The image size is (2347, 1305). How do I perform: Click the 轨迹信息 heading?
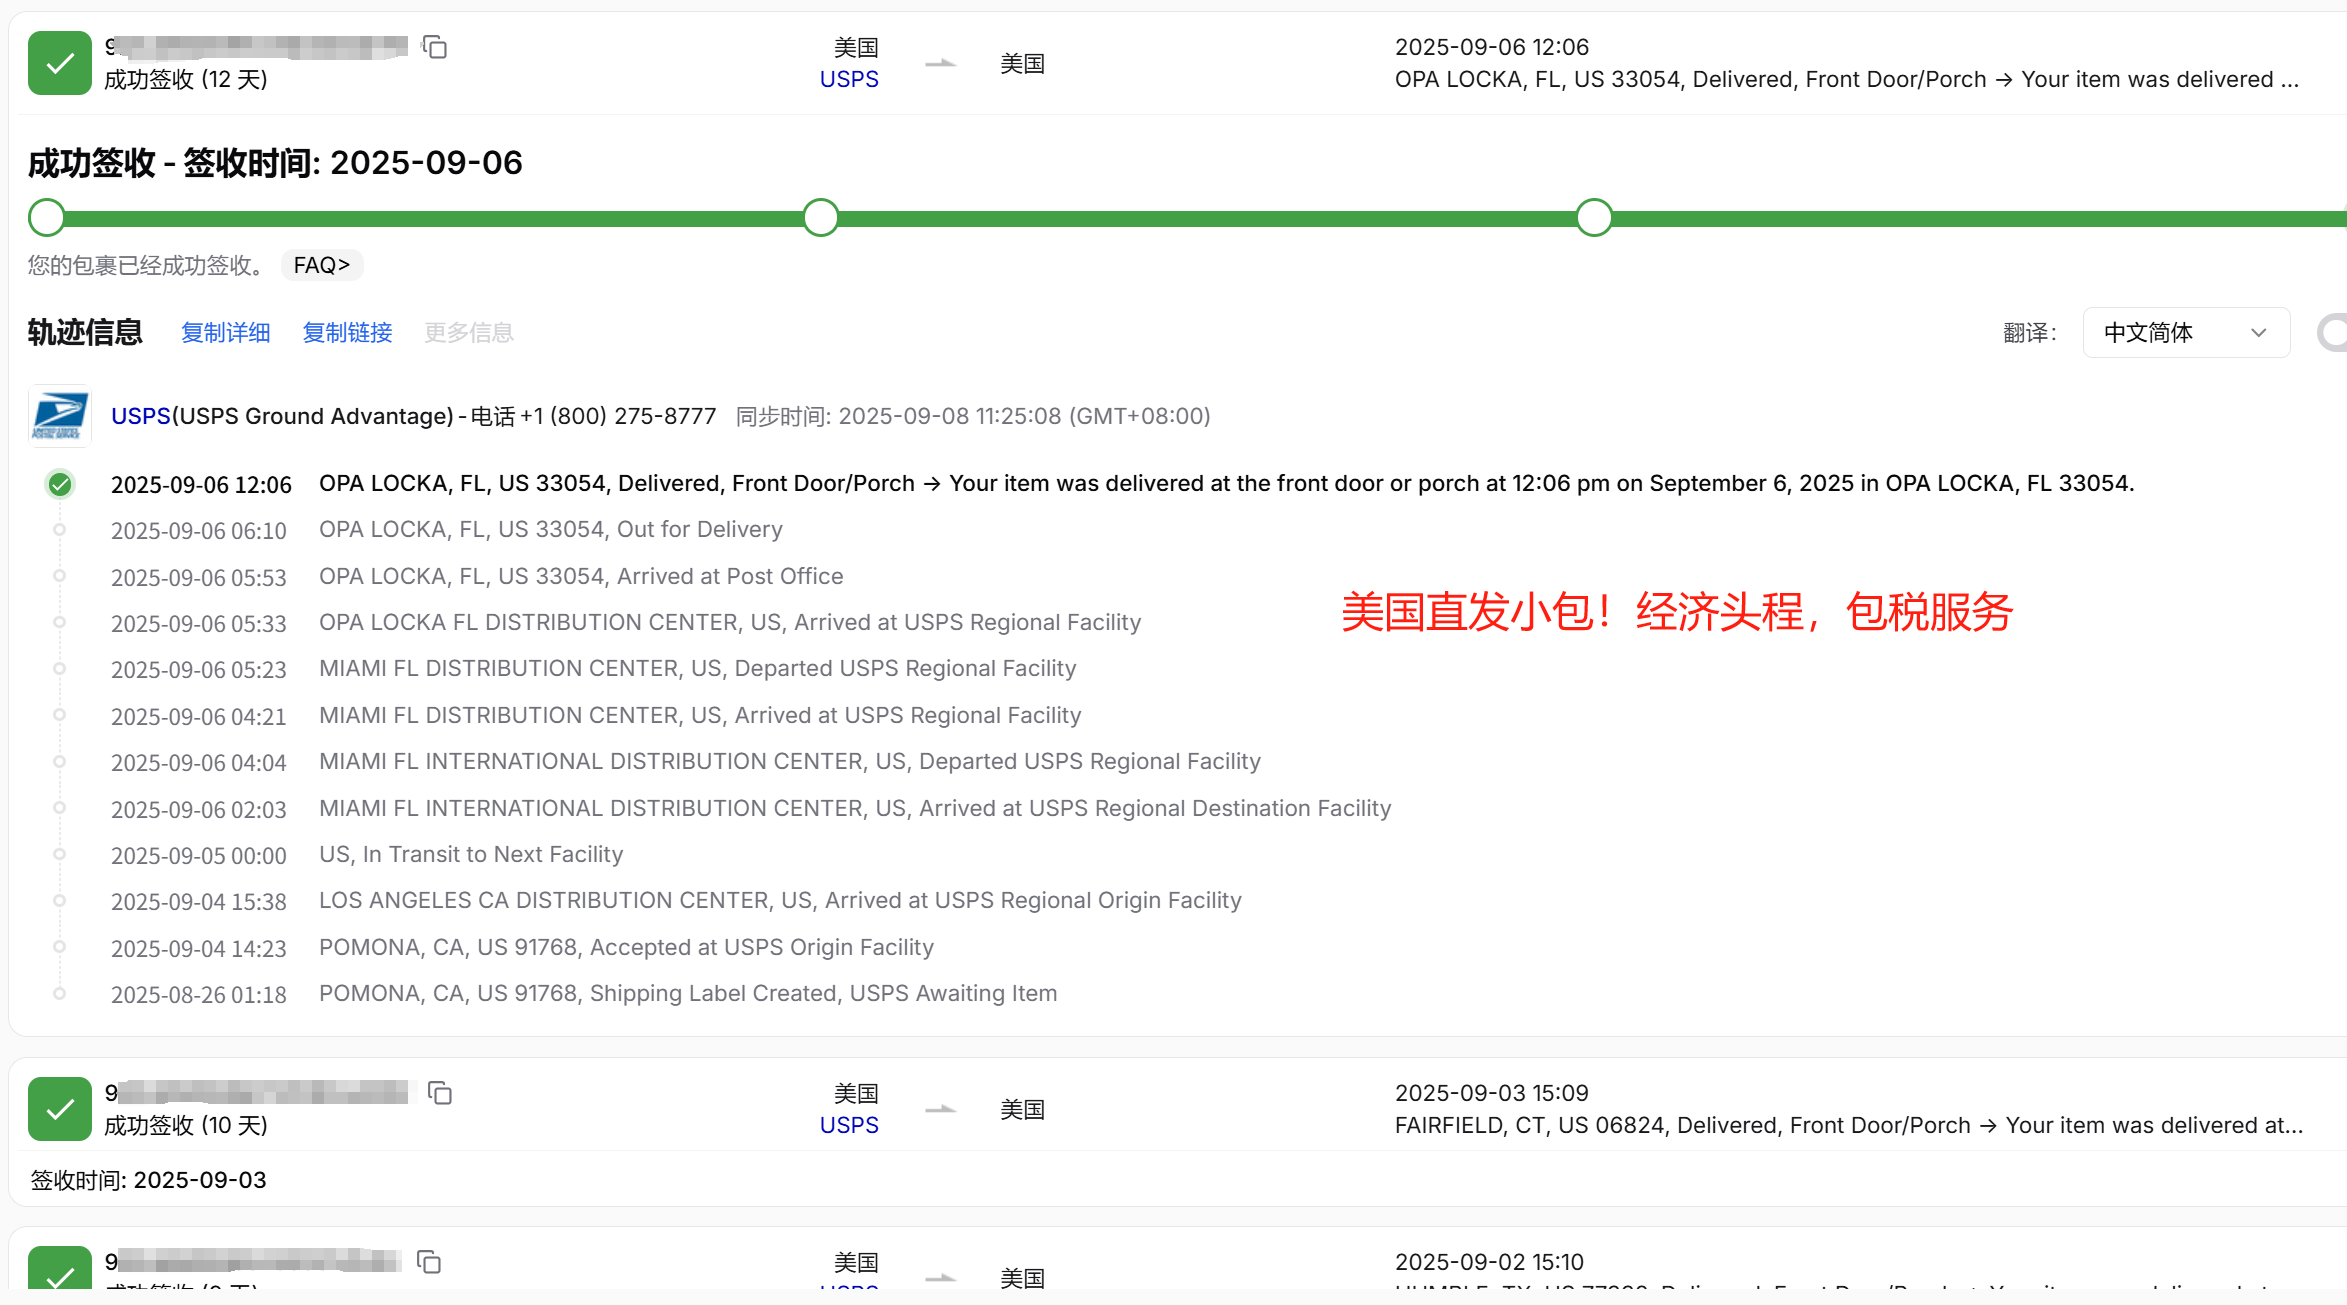tap(85, 333)
